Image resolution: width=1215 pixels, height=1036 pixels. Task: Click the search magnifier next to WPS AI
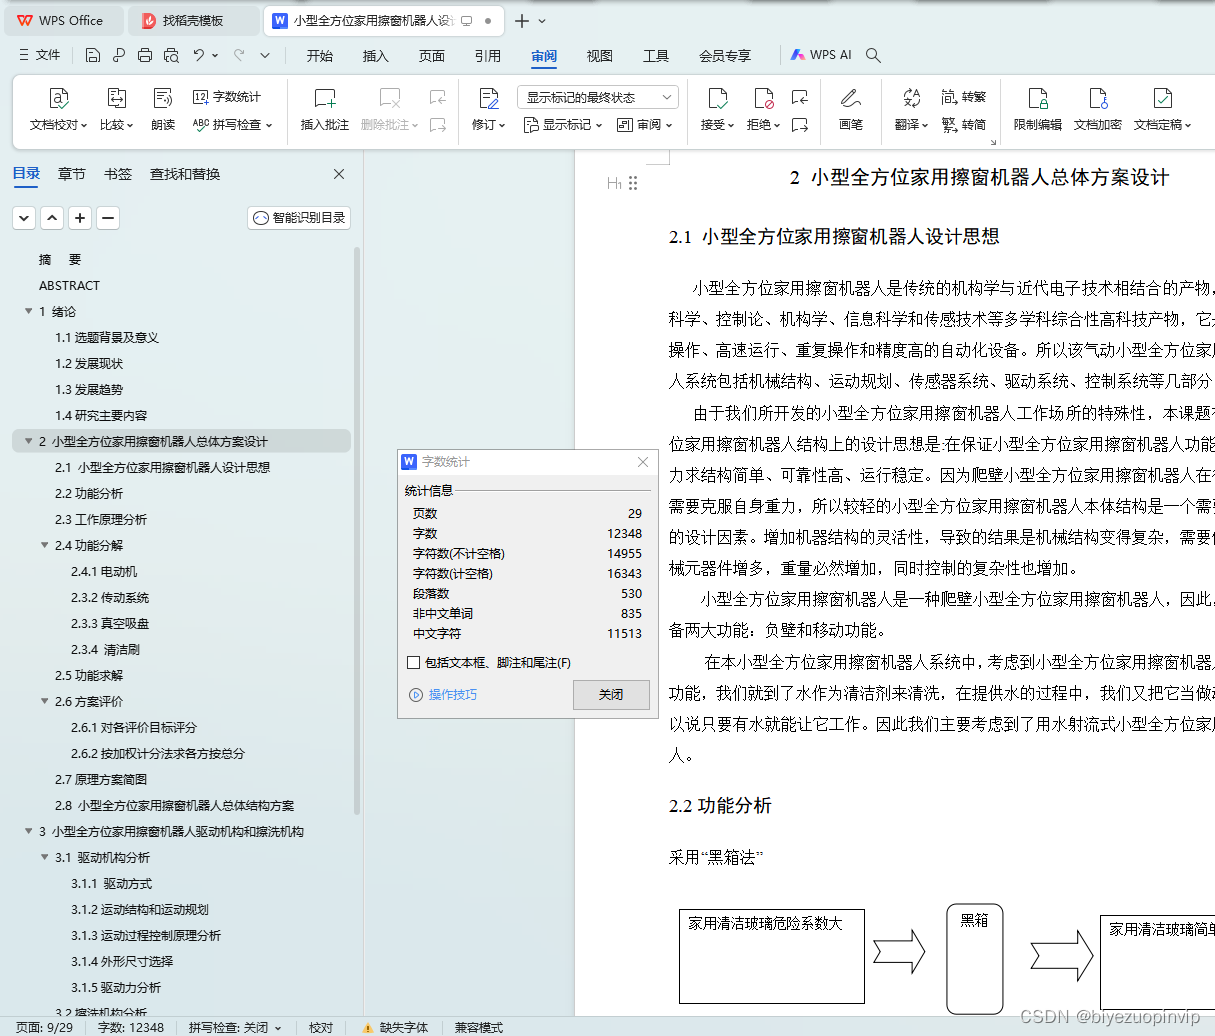tap(873, 55)
